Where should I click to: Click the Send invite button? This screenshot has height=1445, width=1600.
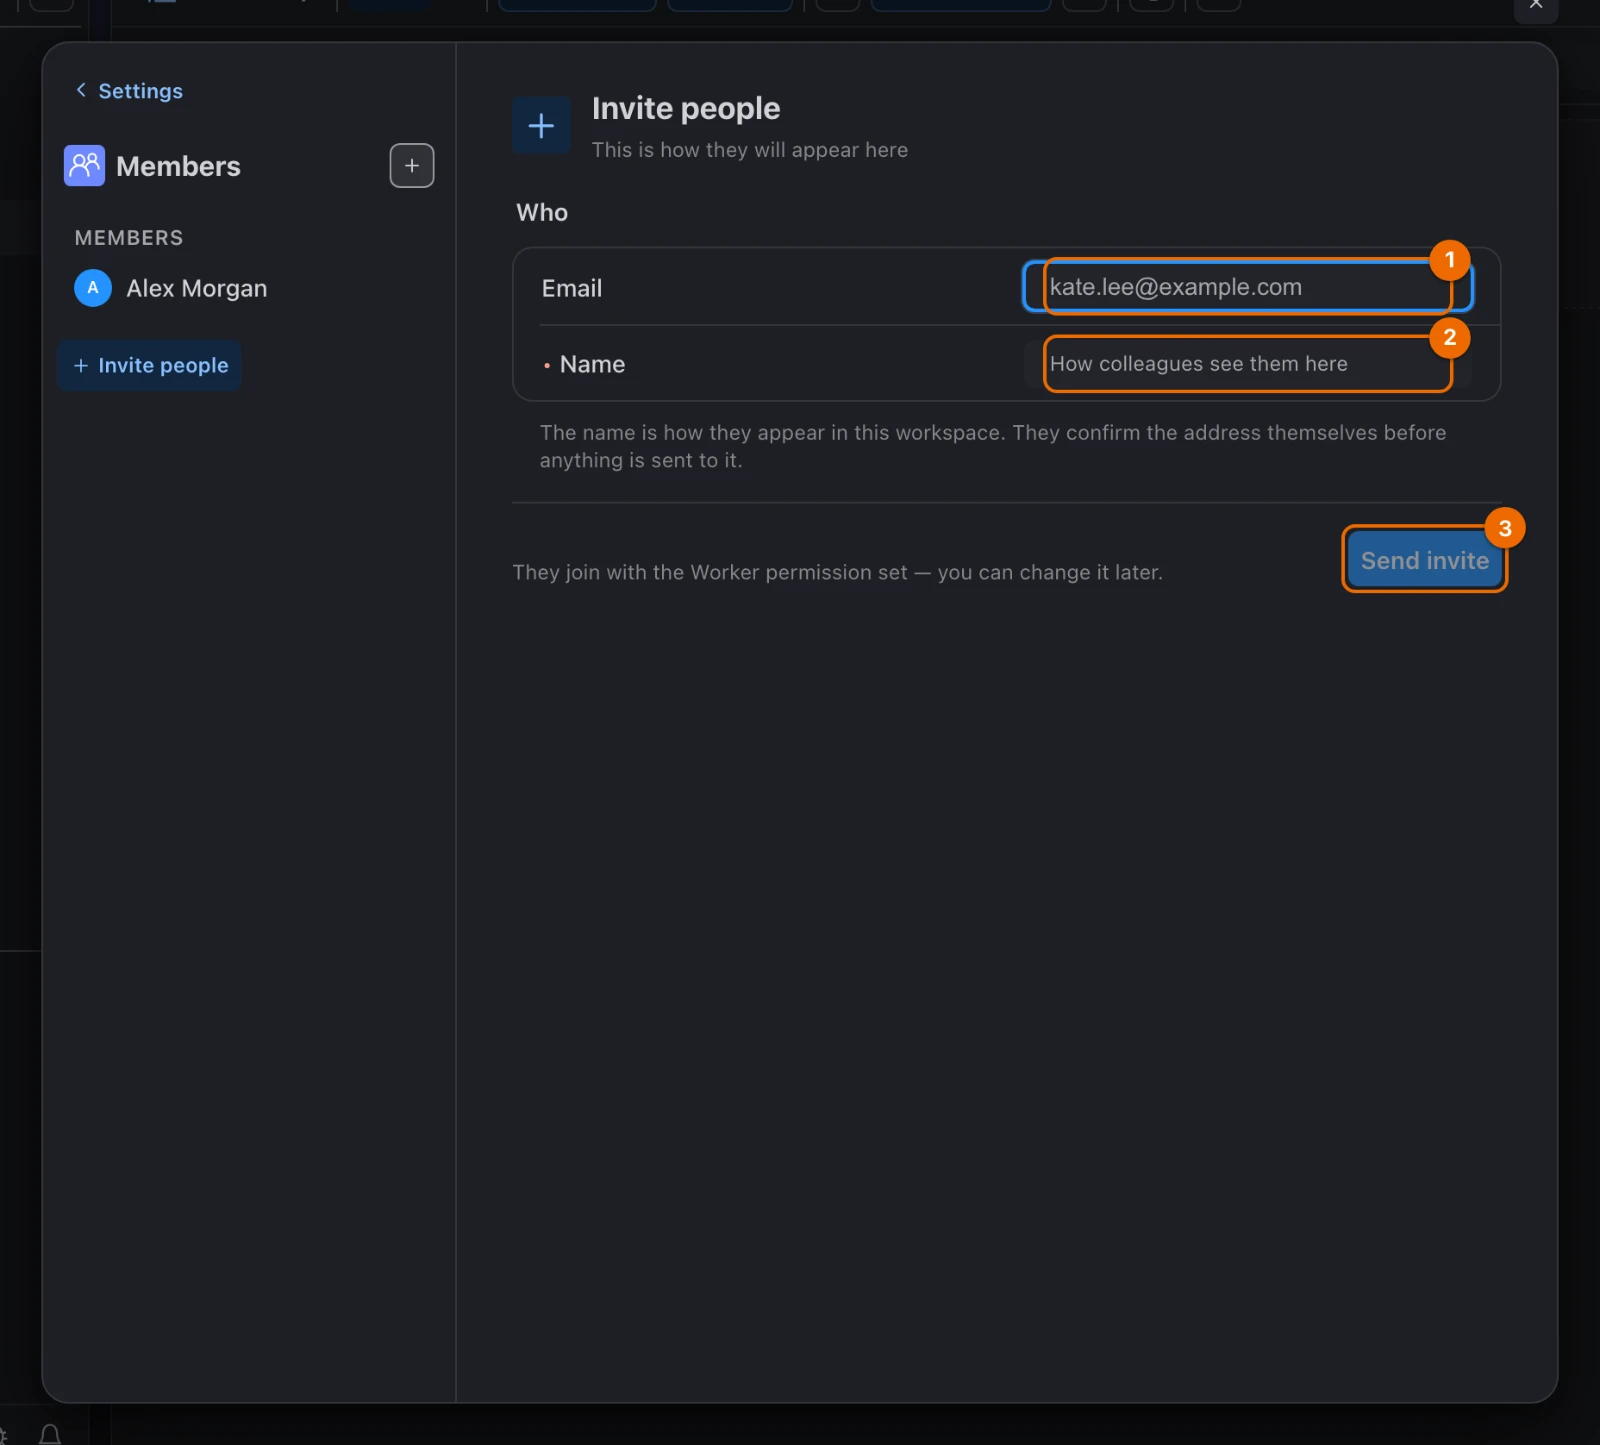click(x=1424, y=560)
